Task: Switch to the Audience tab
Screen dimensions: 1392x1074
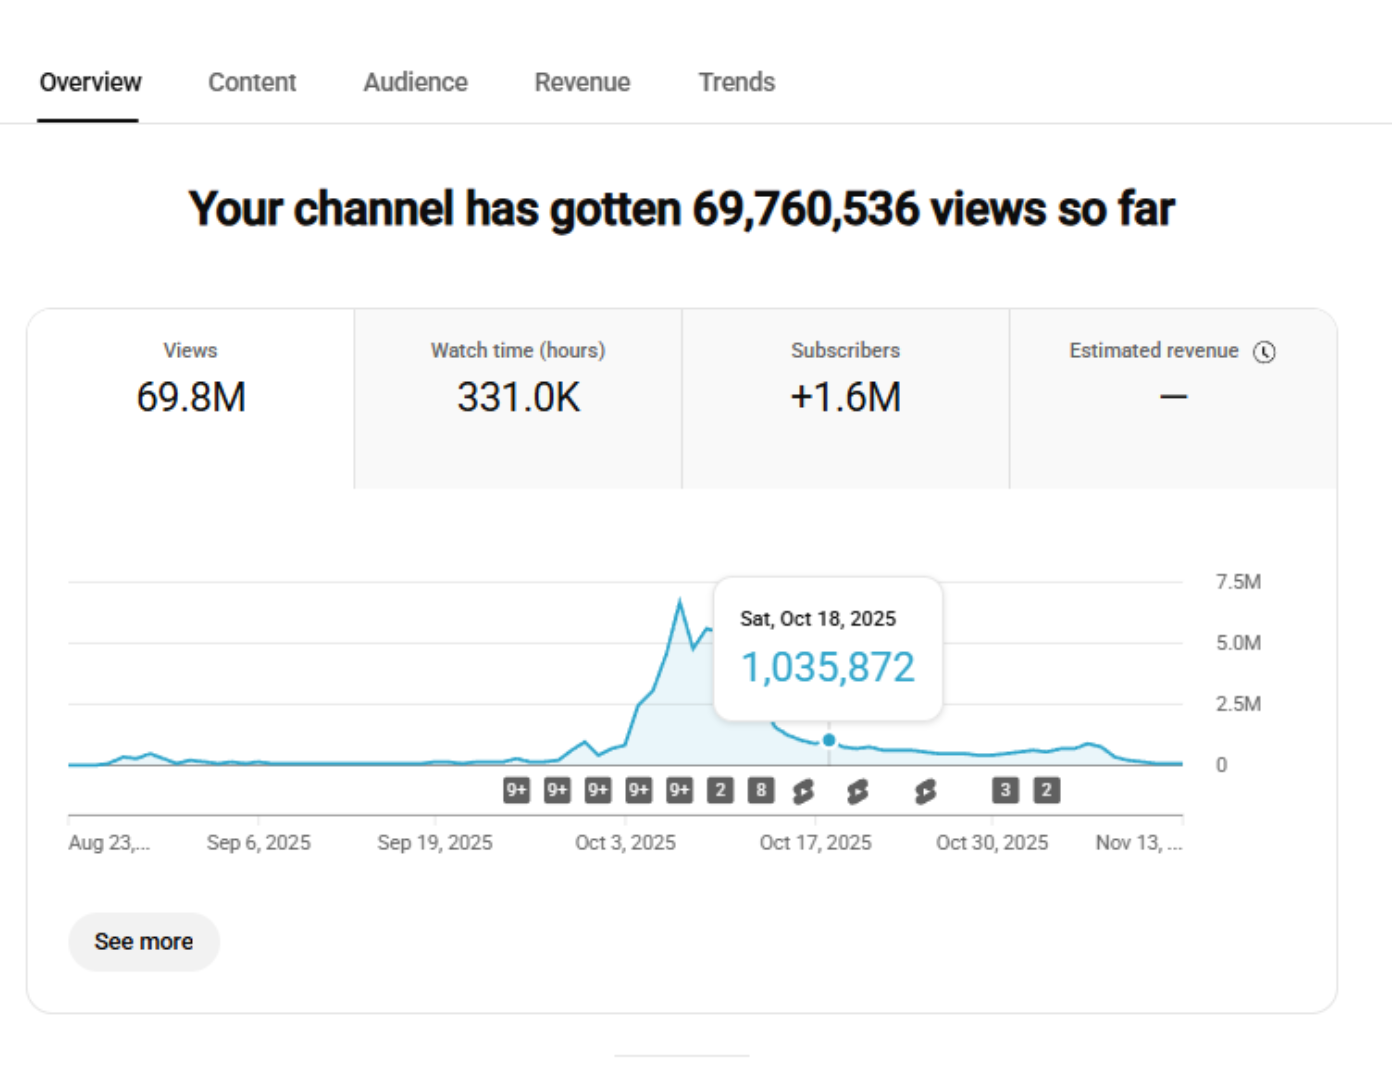Action: coord(415,82)
